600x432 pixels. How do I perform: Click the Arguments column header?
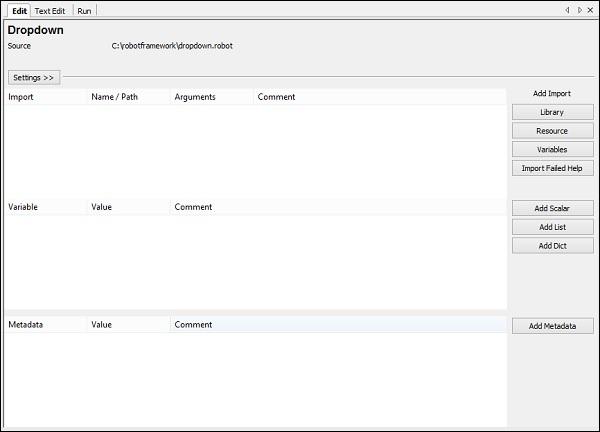(x=212, y=97)
